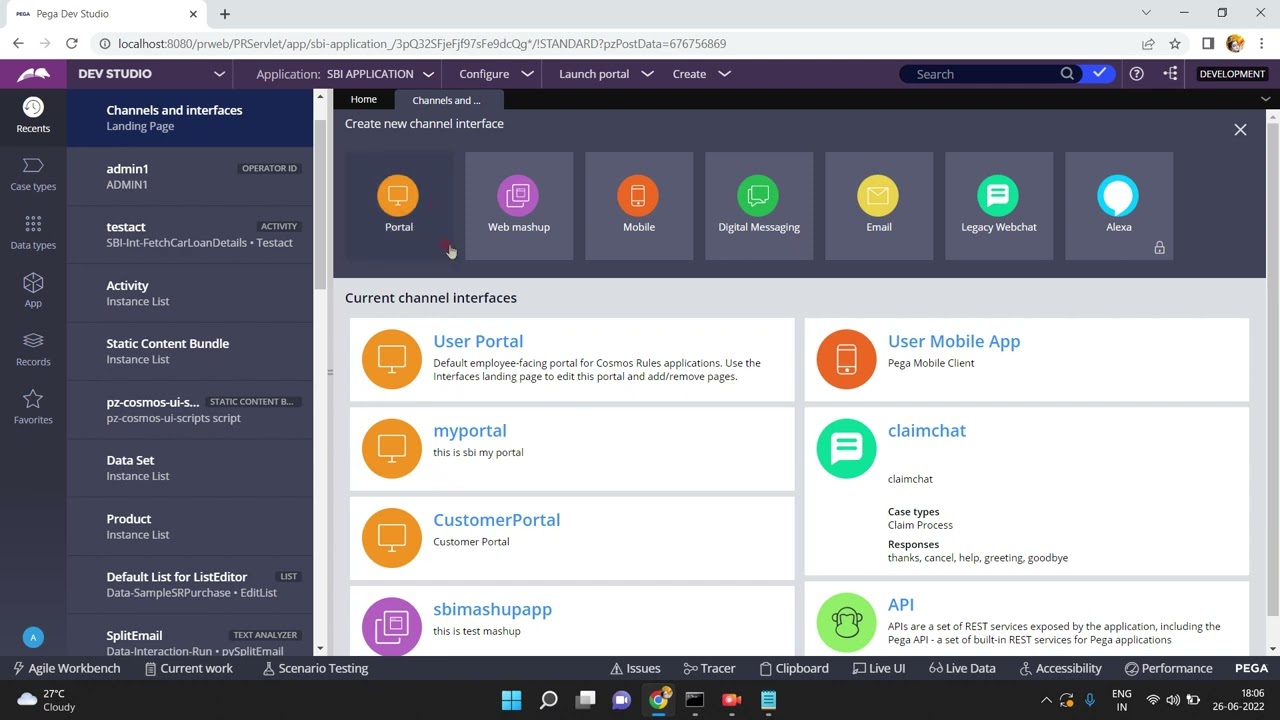Open the Accessibility inspector
The height and width of the screenshot is (720, 1280).
[1059, 668]
